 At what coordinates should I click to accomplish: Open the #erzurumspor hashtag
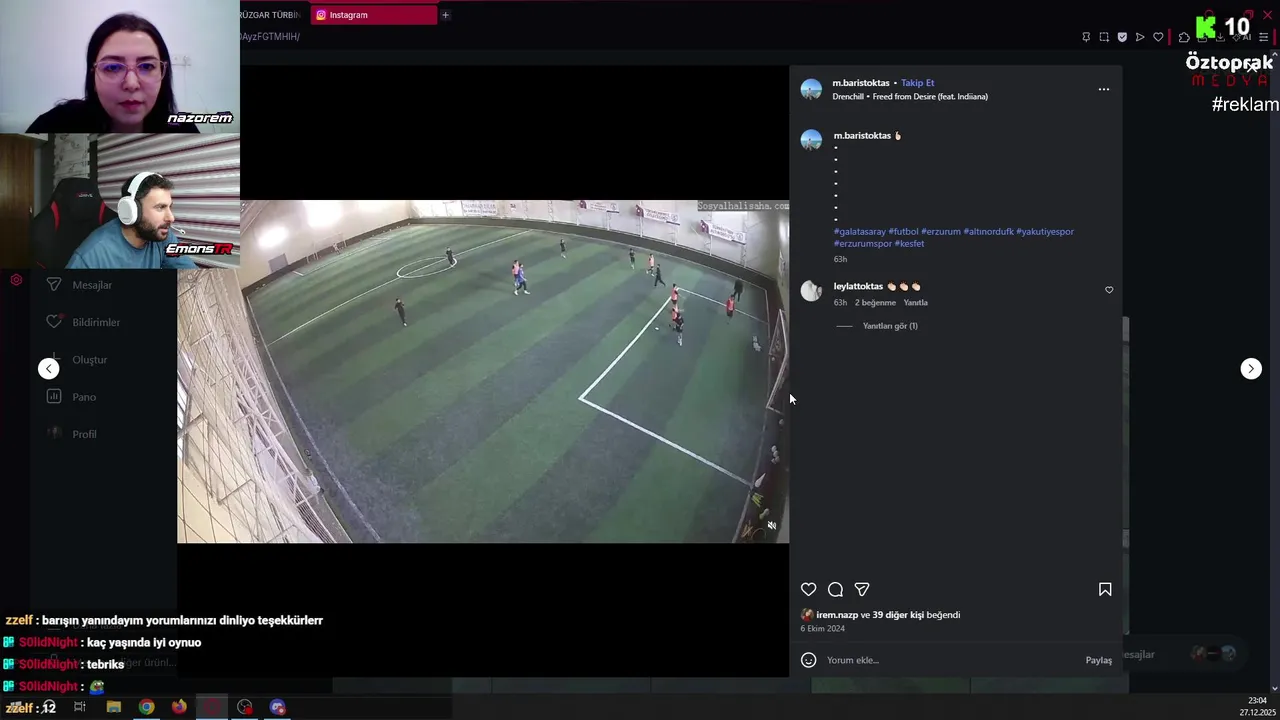point(863,244)
